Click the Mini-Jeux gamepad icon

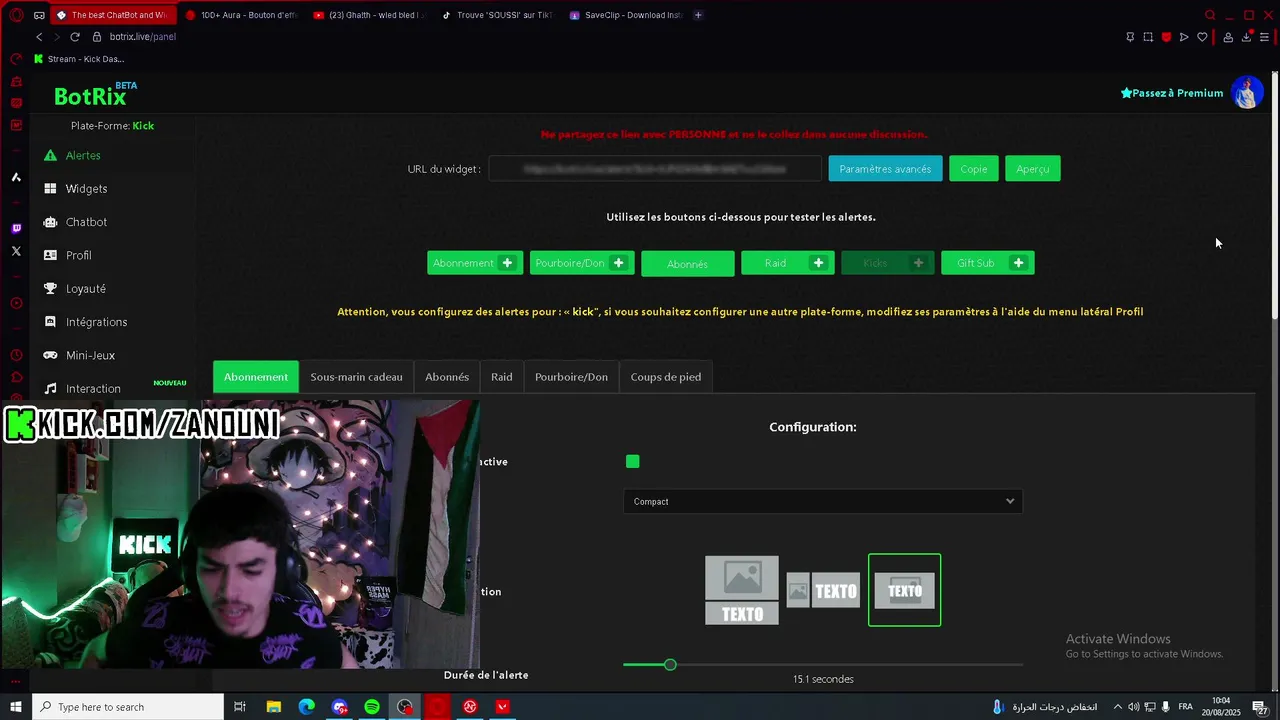(50, 355)
